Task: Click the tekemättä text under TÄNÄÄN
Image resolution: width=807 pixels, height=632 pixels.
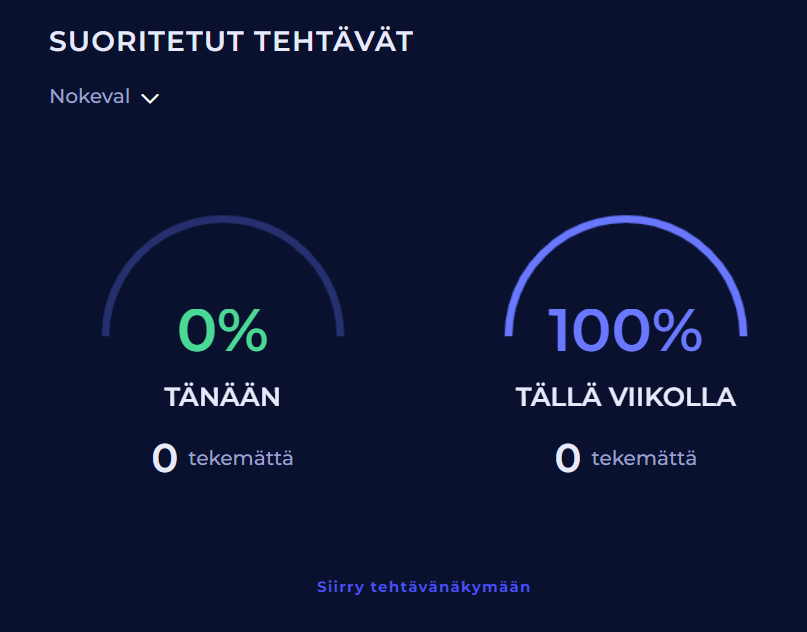Action: point(241,459)
